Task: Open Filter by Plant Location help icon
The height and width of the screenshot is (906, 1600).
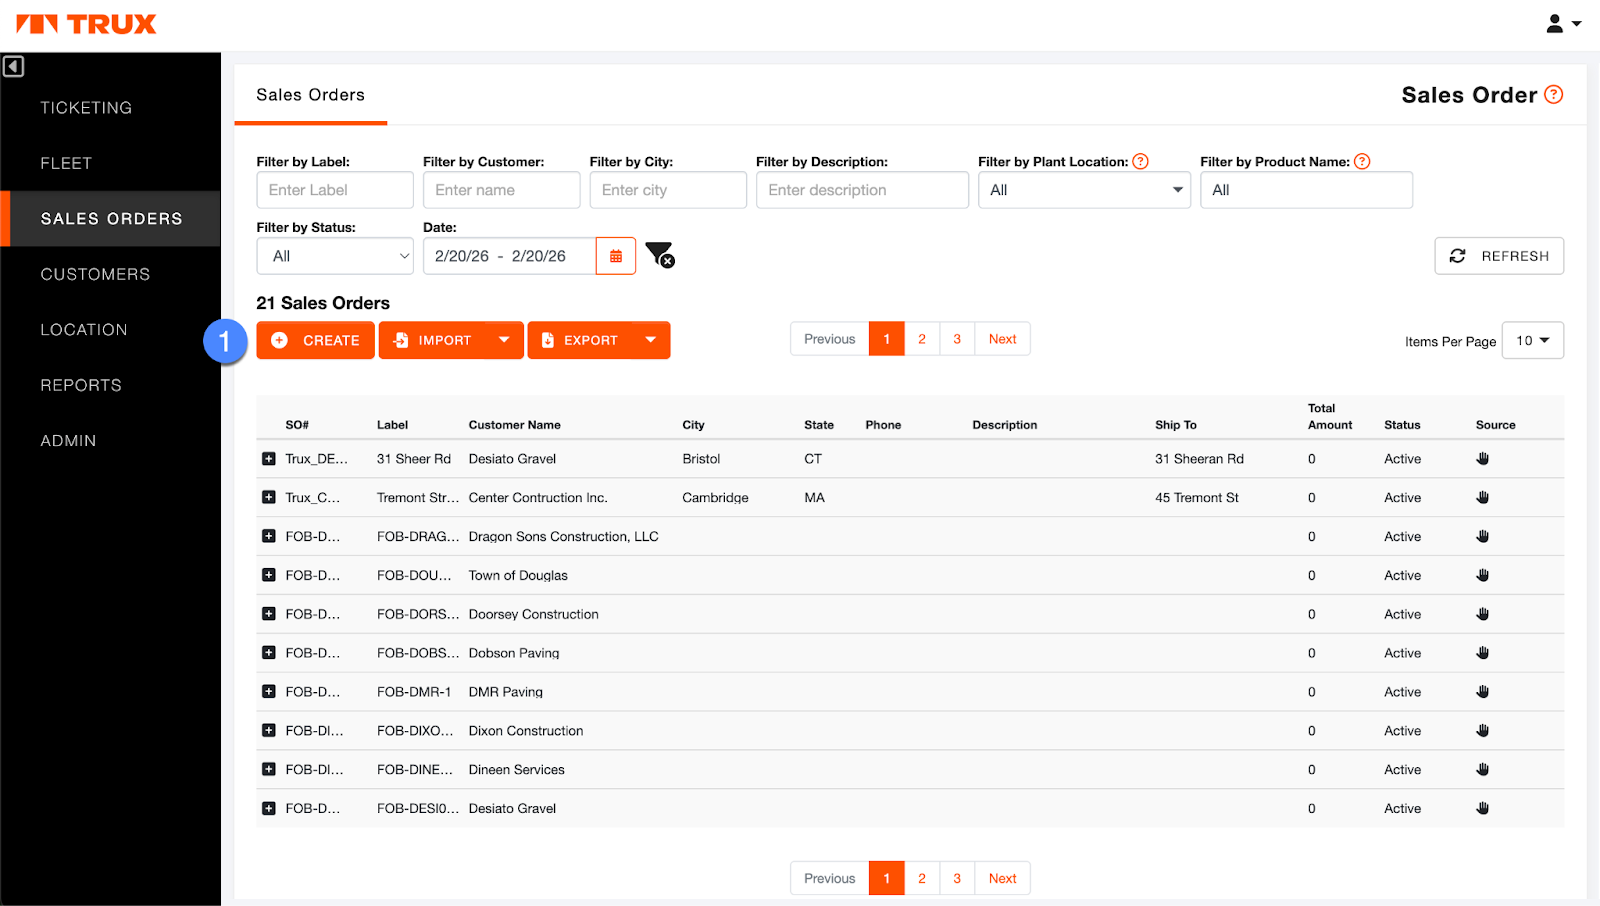Action: pos(1140,162)
